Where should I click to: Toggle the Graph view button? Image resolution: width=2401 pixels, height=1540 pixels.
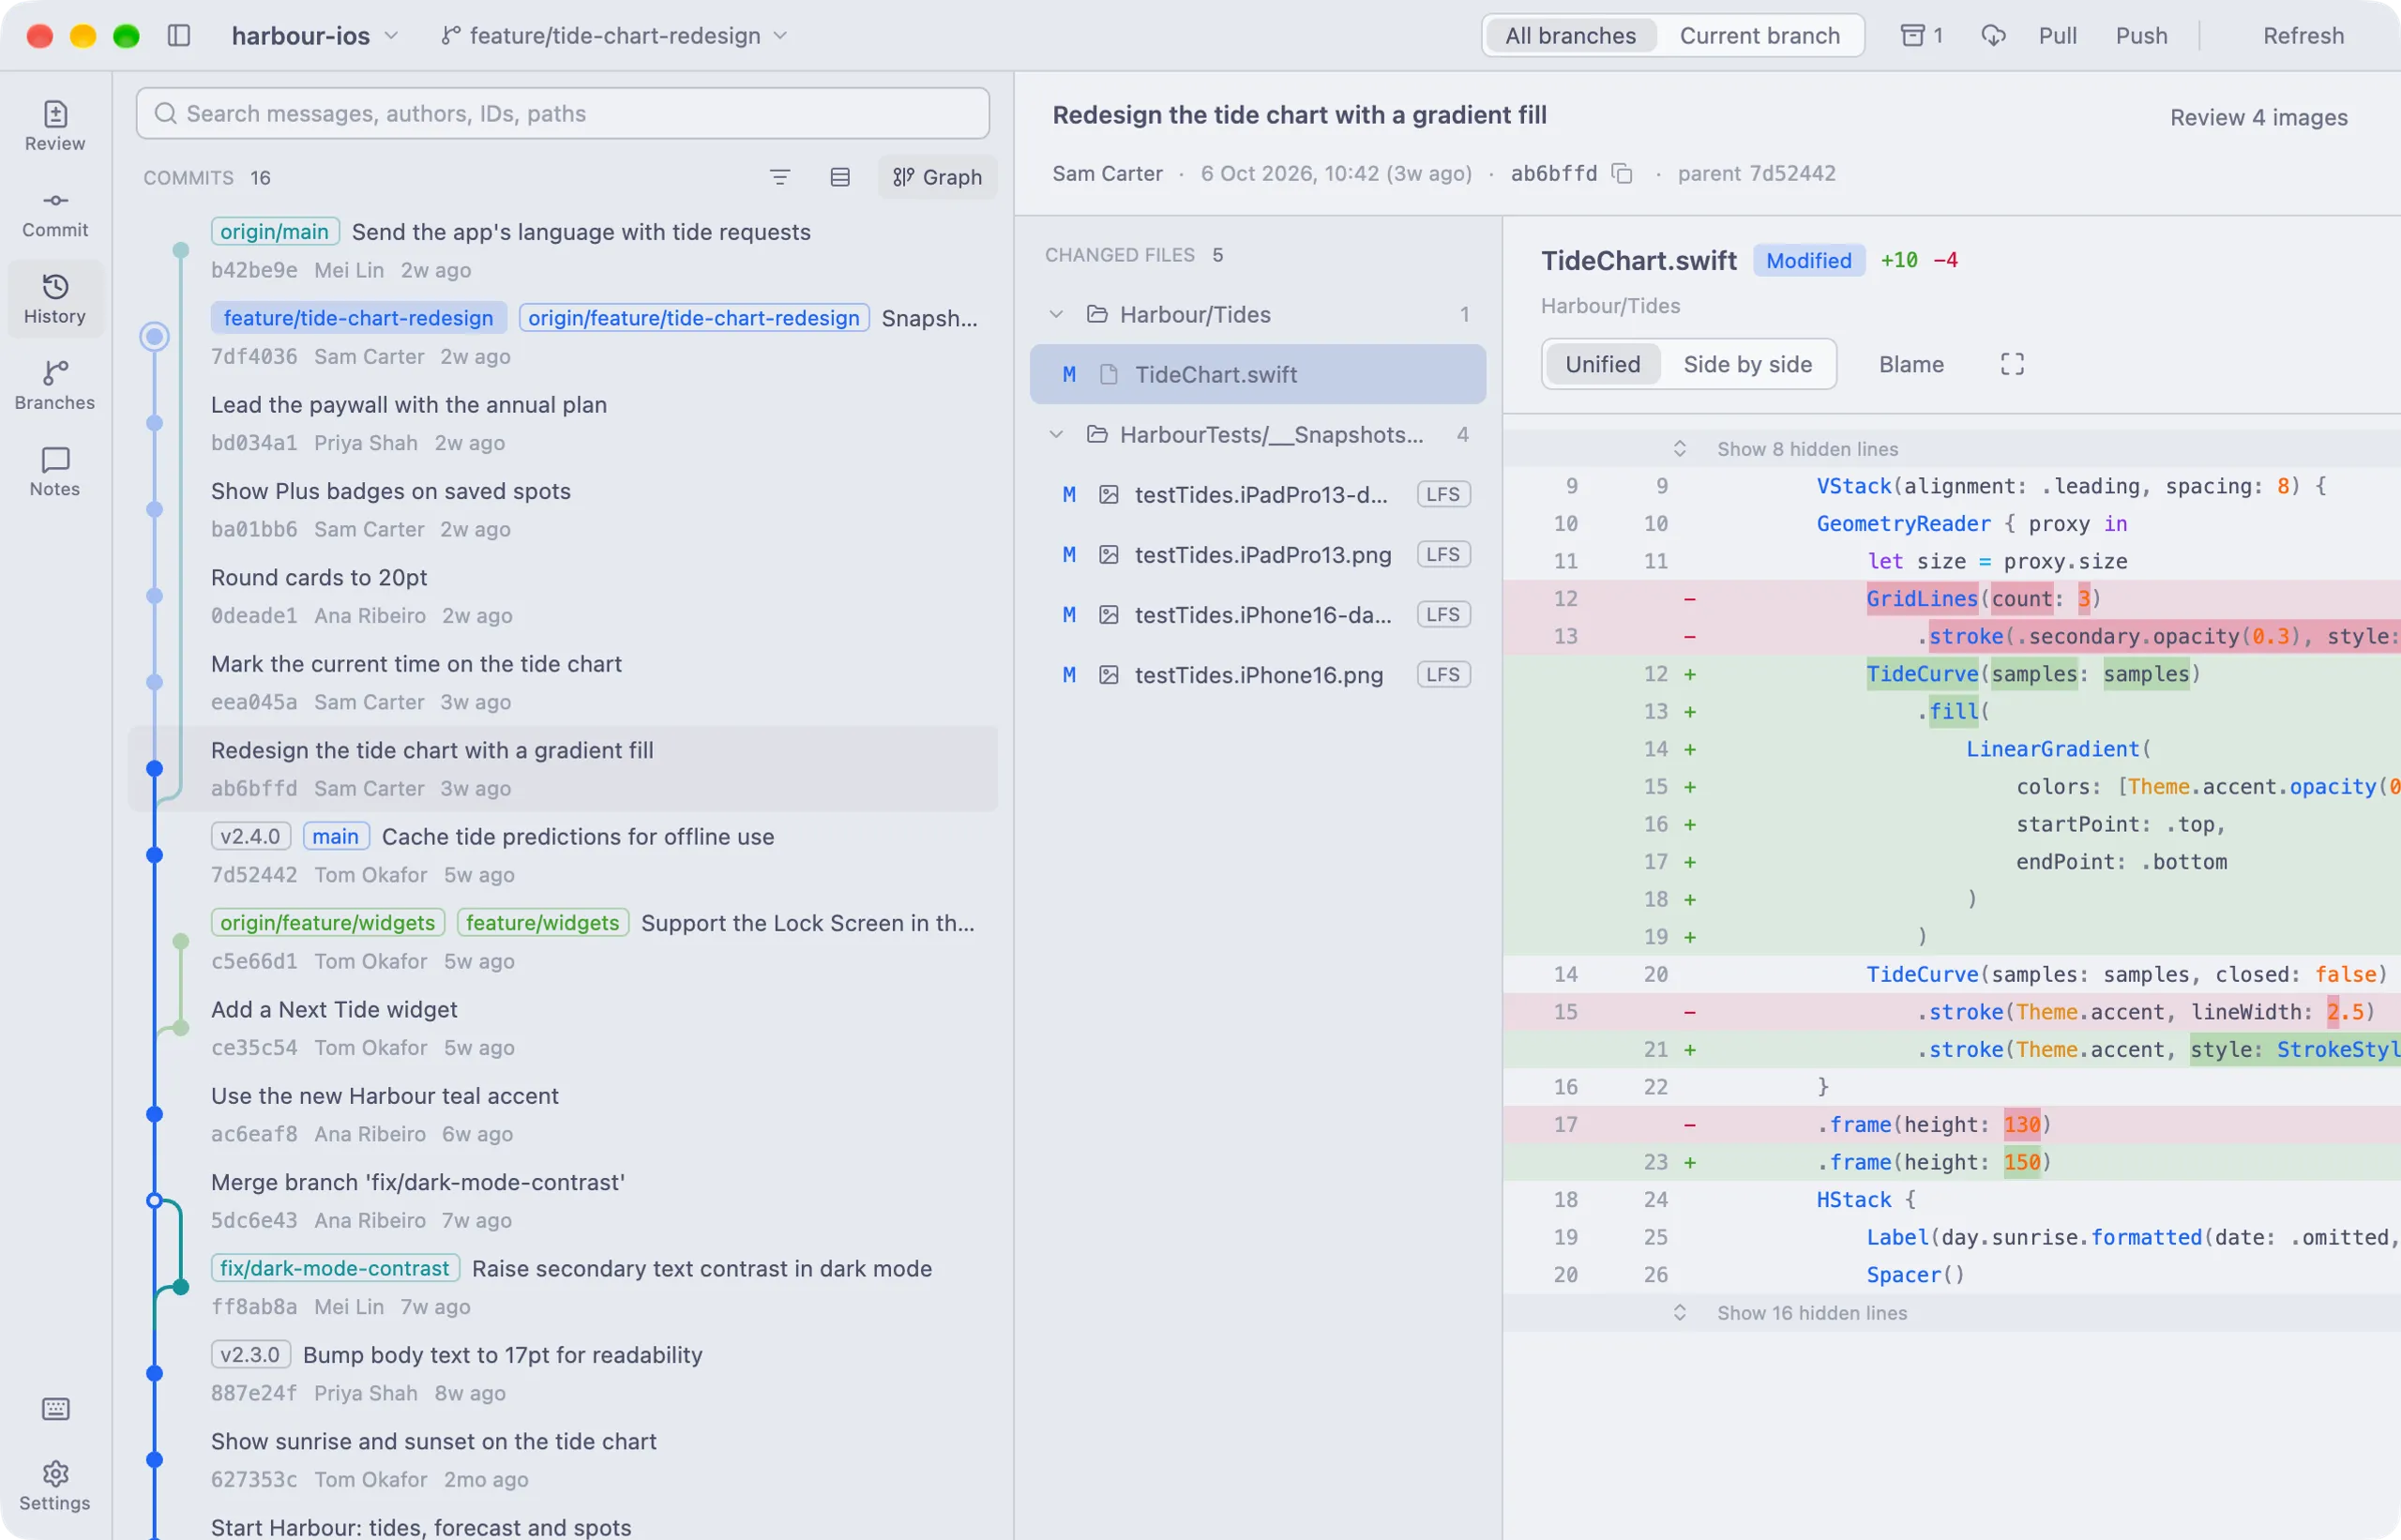click(x=937, y=177)
